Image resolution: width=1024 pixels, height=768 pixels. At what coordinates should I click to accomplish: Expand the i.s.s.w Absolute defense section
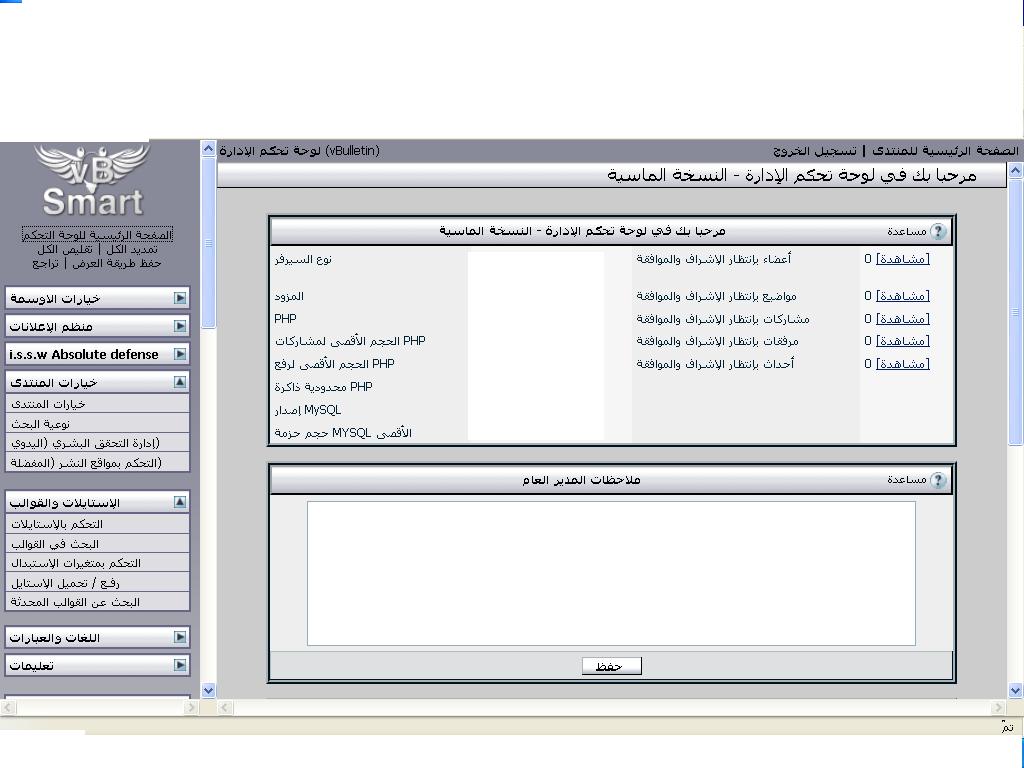point(180,354)
